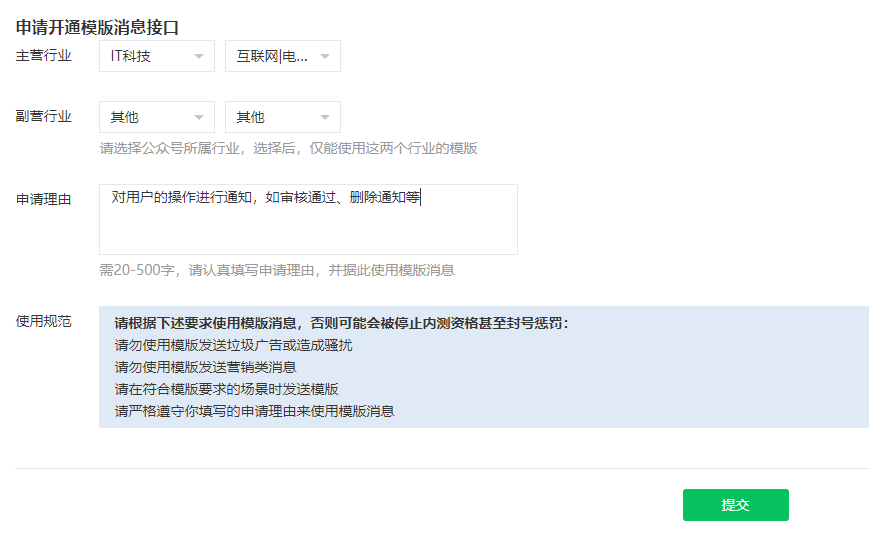
Task: Click the 主营行业 label
Action: tap(44, 56)
